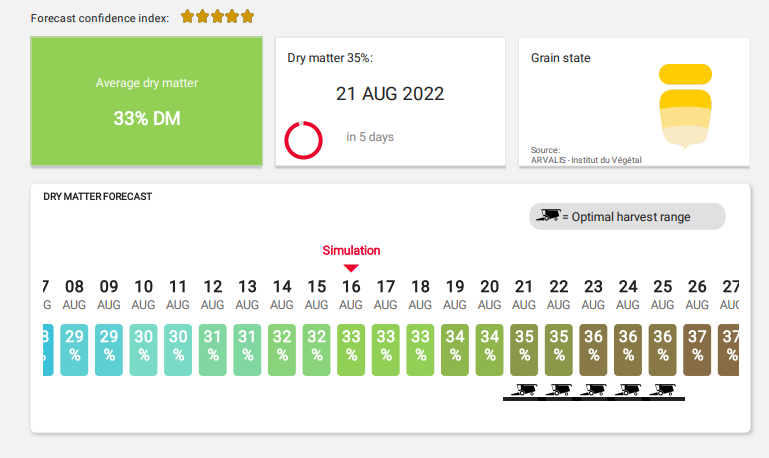Click the red circular progress ring
This screenshot has height=458, width=769.
[x=303, y=140]
